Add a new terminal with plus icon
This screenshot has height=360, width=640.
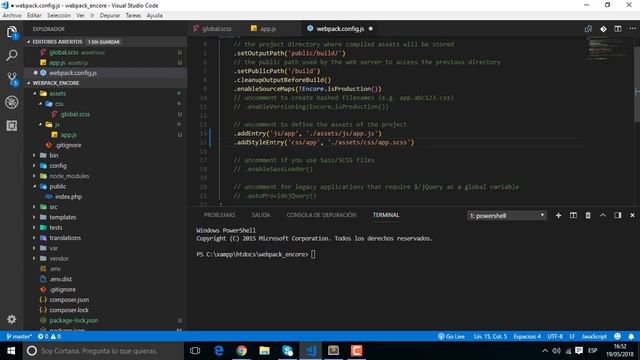pyautogui.click(x=558, y=215)
